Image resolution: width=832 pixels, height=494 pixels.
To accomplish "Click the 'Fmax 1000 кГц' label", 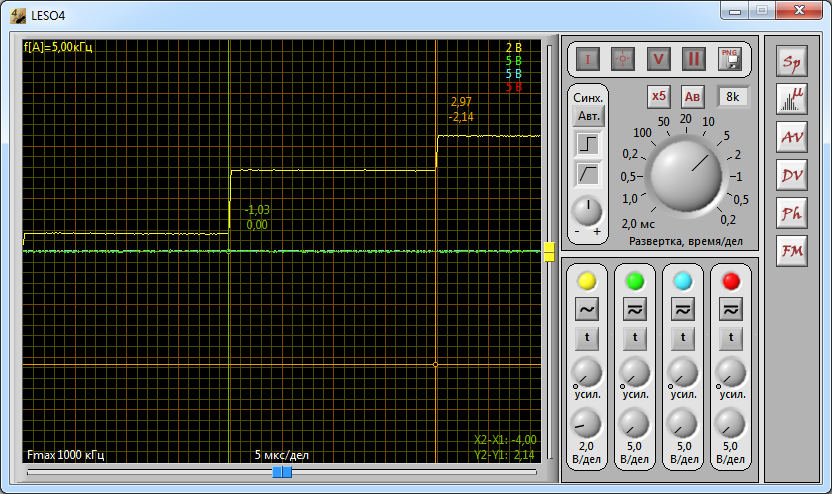I will pyautogui.click(x=65, y=455).
